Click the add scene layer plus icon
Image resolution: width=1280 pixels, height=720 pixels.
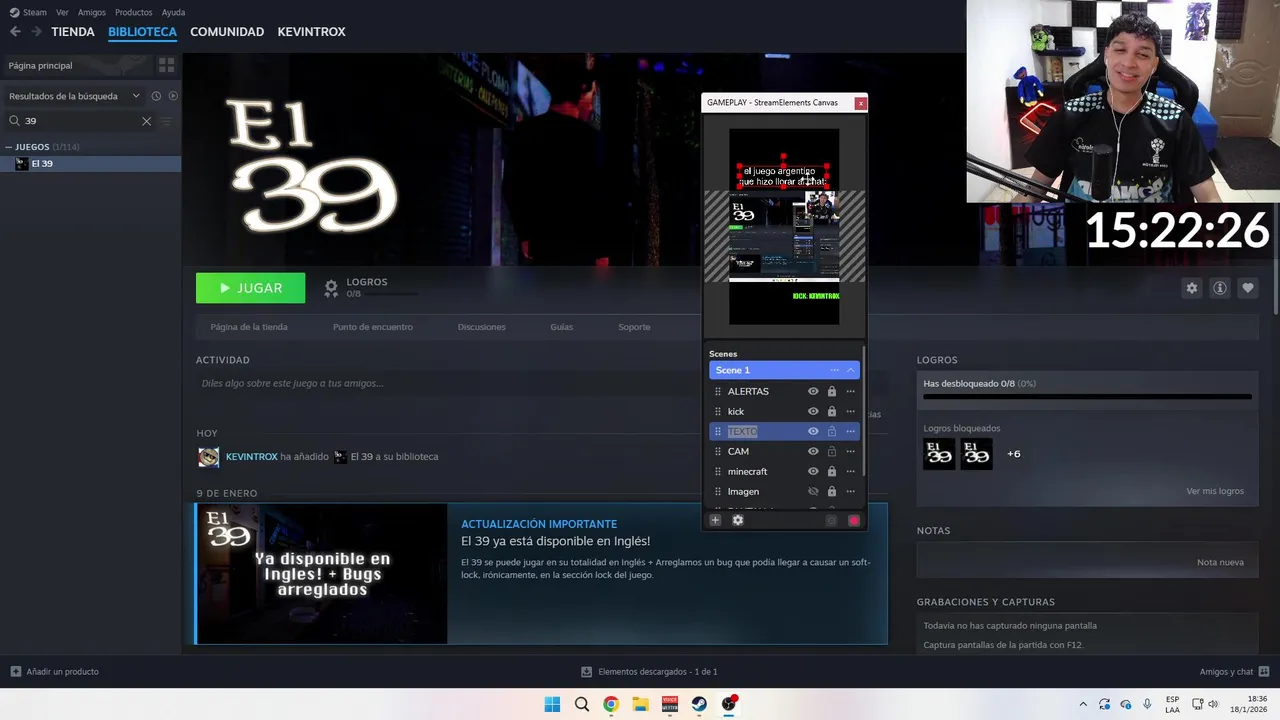(715, 520)
